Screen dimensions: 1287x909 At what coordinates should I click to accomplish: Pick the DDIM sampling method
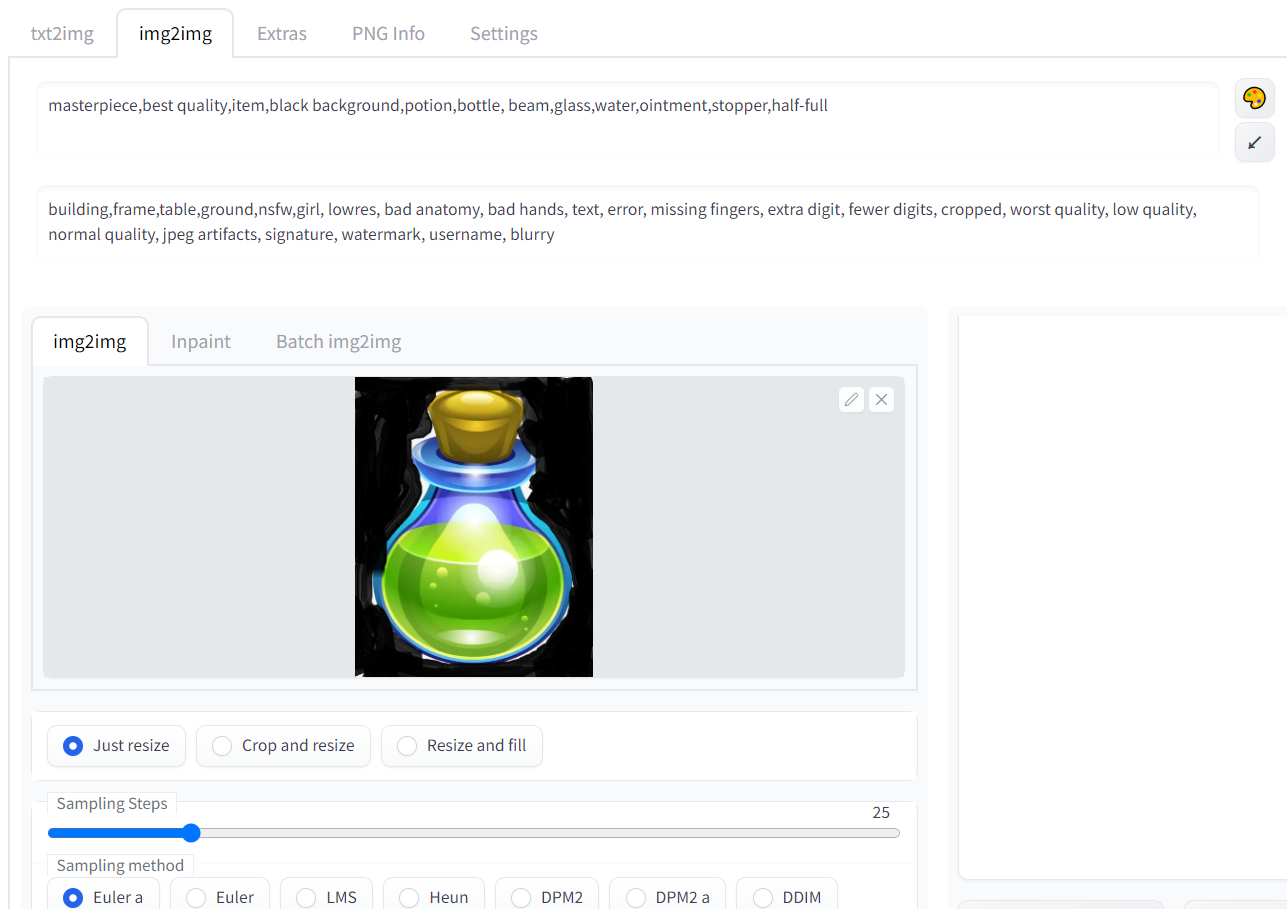coord(786,897)
